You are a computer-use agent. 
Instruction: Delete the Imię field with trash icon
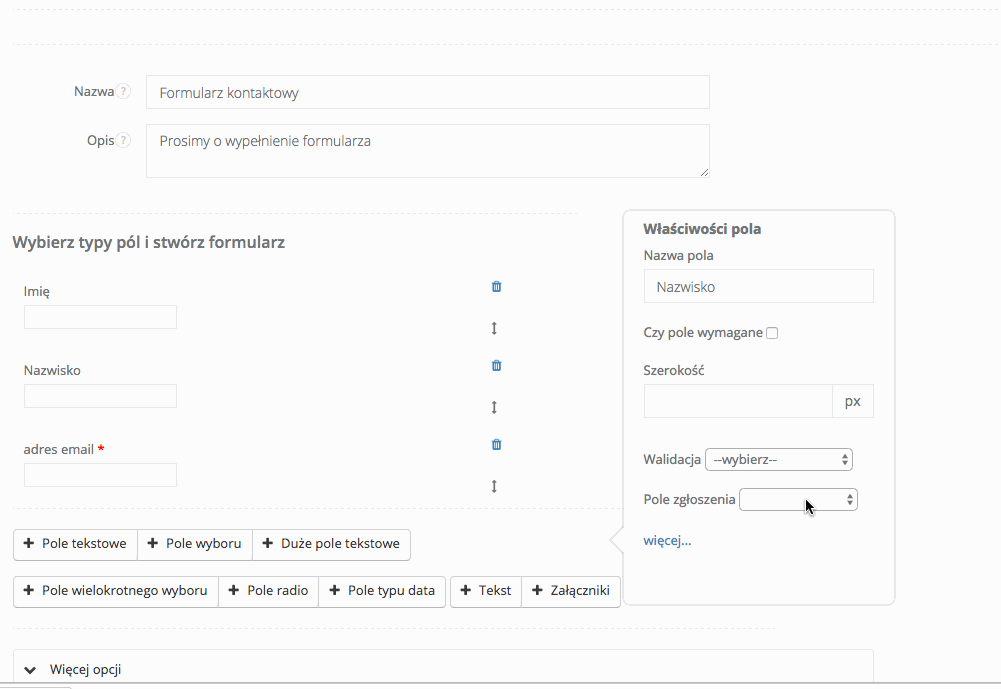pos(496,287)
